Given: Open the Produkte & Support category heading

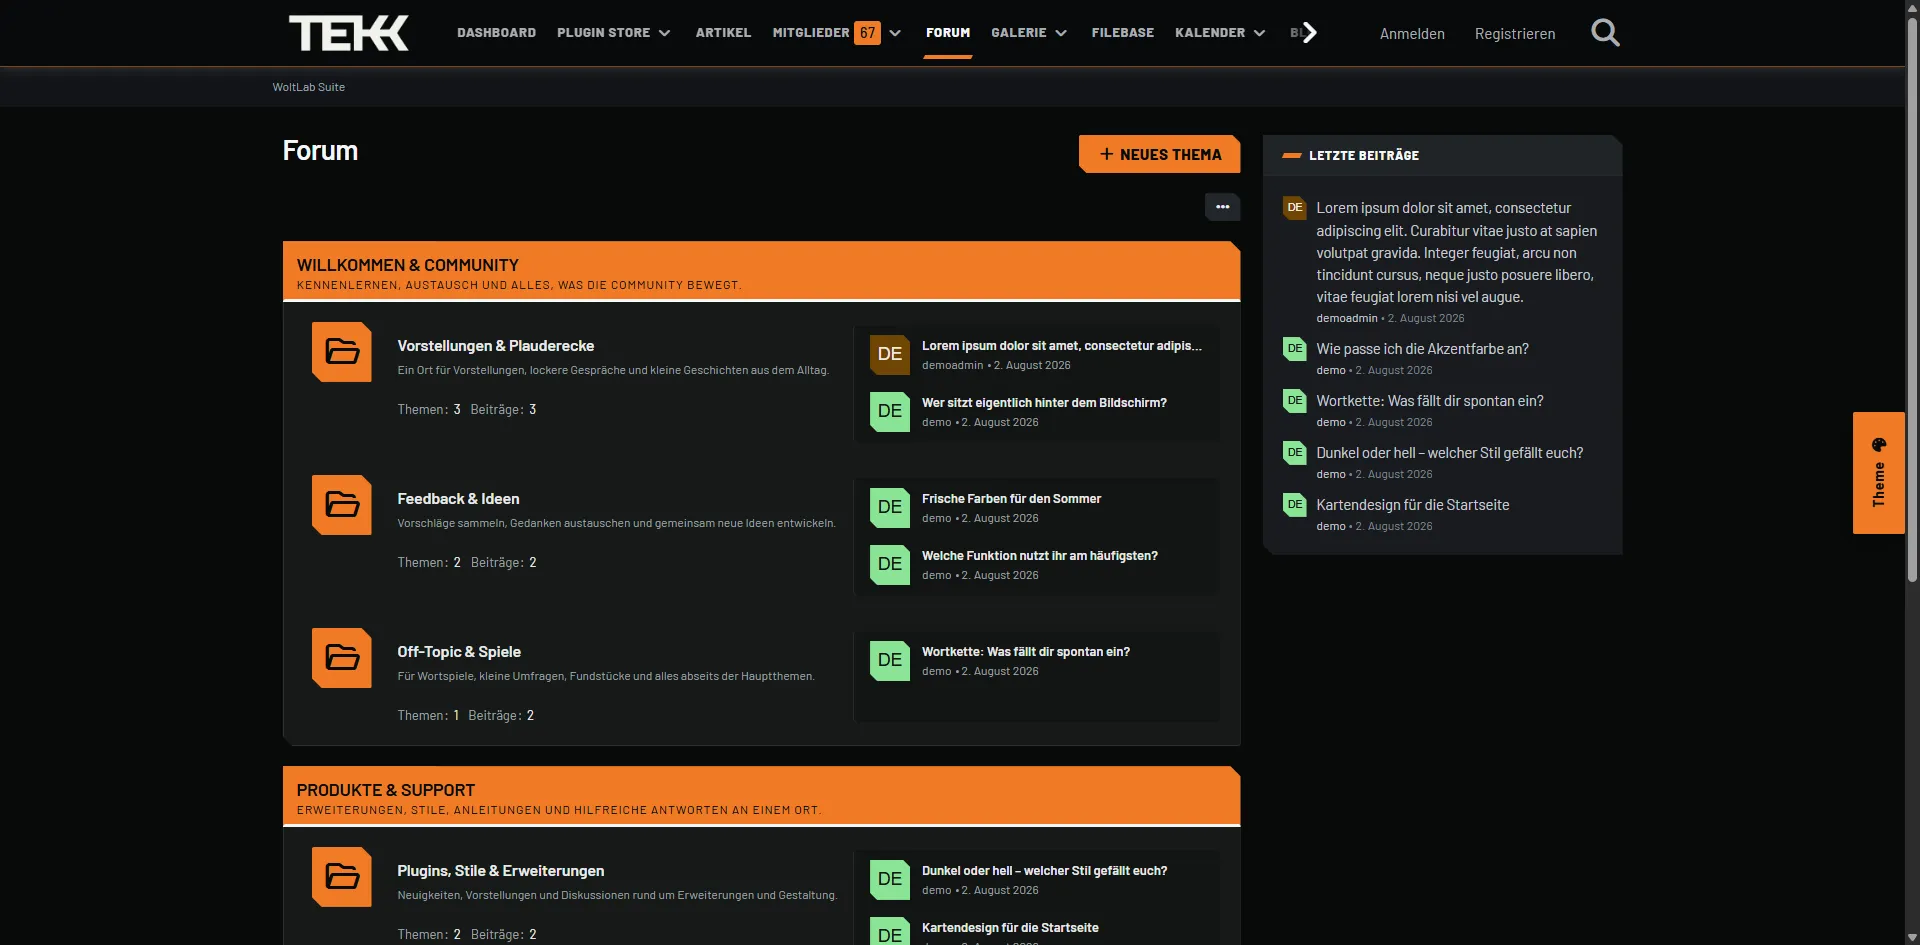Looking at the screenshot, I should 386,790.
